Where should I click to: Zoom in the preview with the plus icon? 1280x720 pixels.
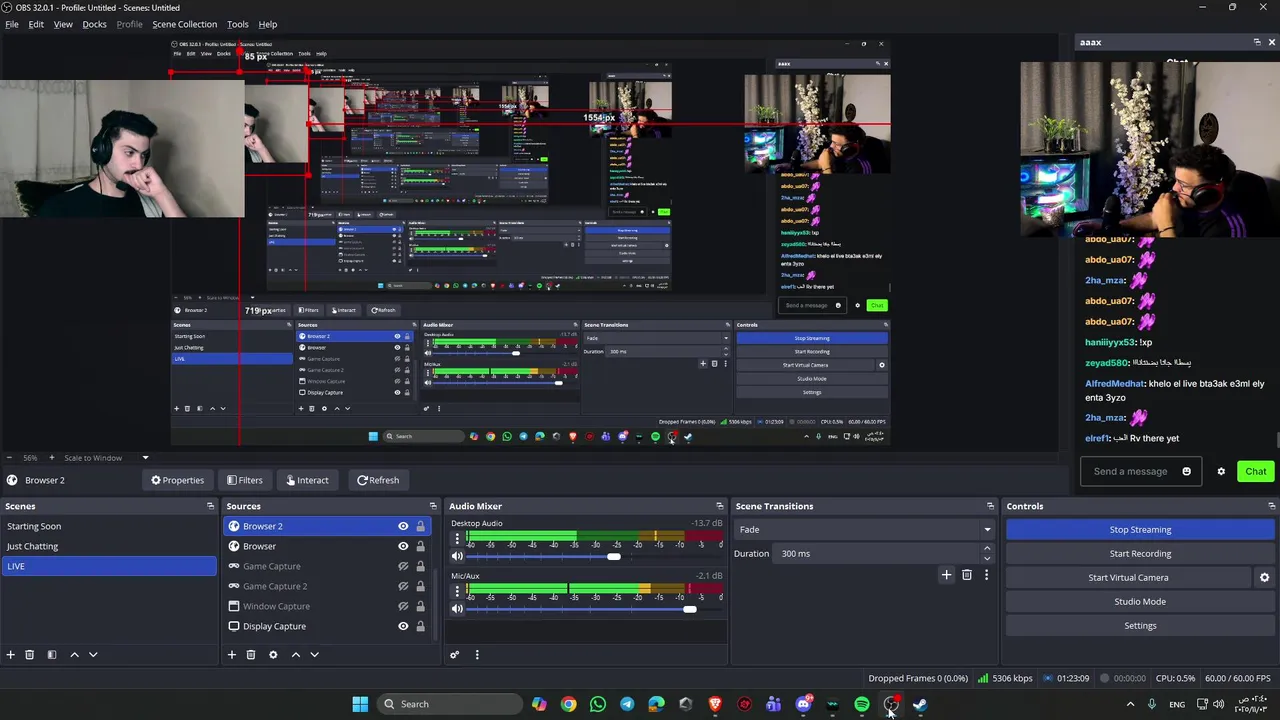point(52,457)
